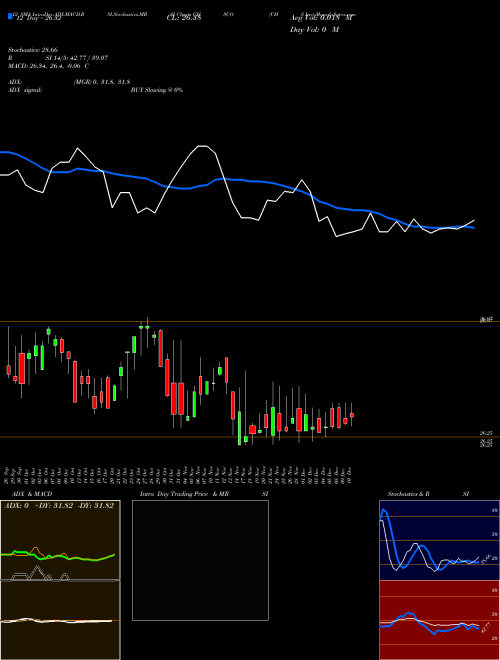Select the 'Stochastics: 28.66' value line
The image size is (500, 660).
pyautogui.click(x=32, y=50)
